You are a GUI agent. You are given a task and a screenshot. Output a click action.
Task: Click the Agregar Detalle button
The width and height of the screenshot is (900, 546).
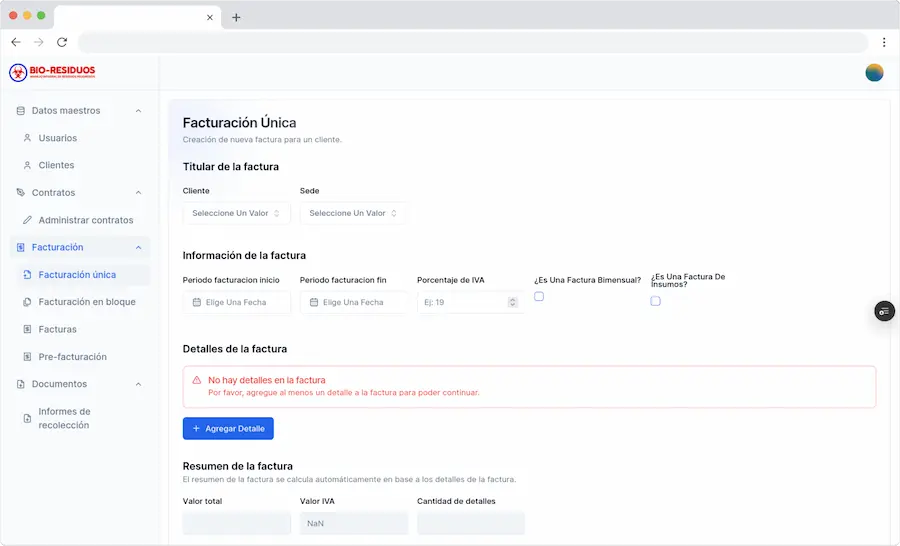point(228,428)
